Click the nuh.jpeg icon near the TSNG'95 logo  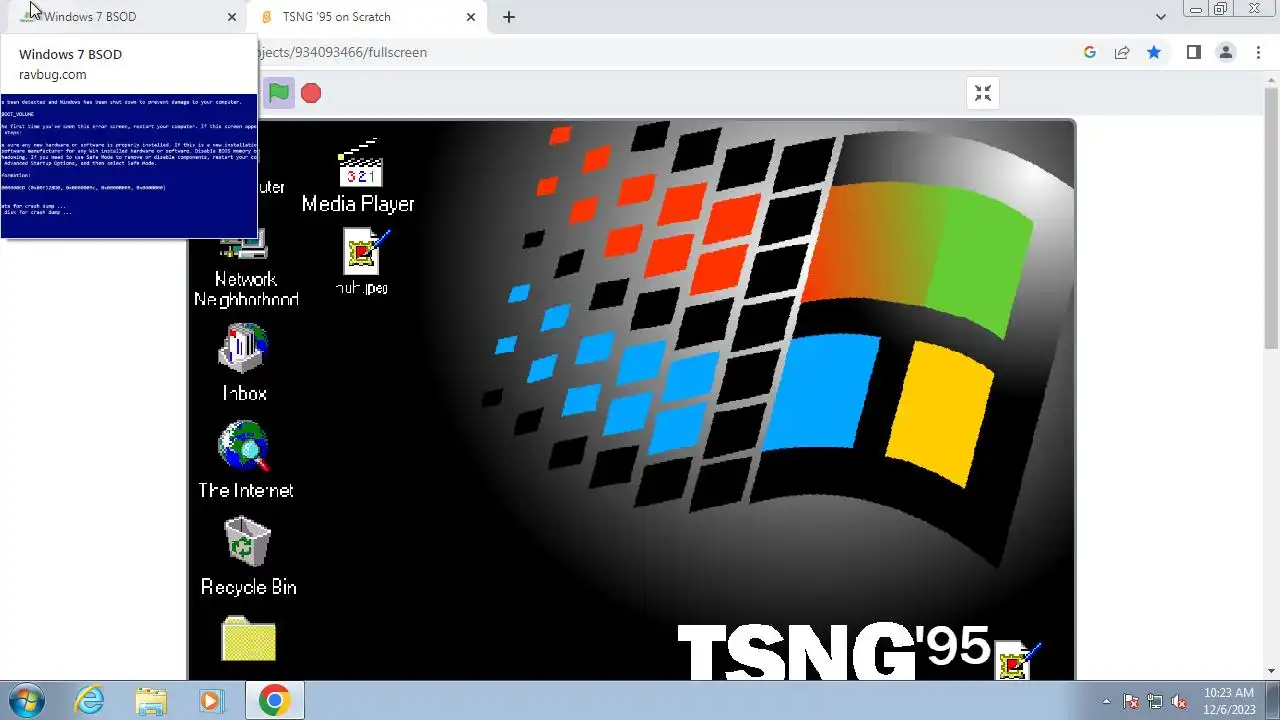(1017, 662)
